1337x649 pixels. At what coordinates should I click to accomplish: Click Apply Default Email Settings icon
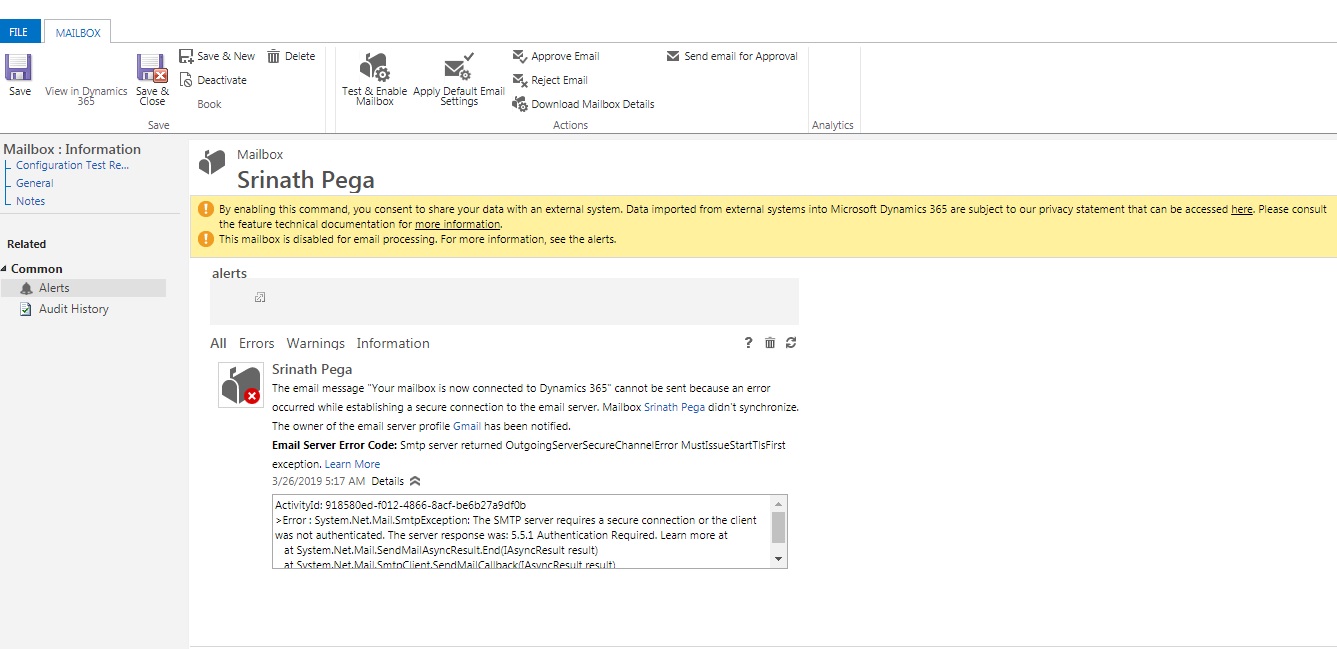(459, 68)
